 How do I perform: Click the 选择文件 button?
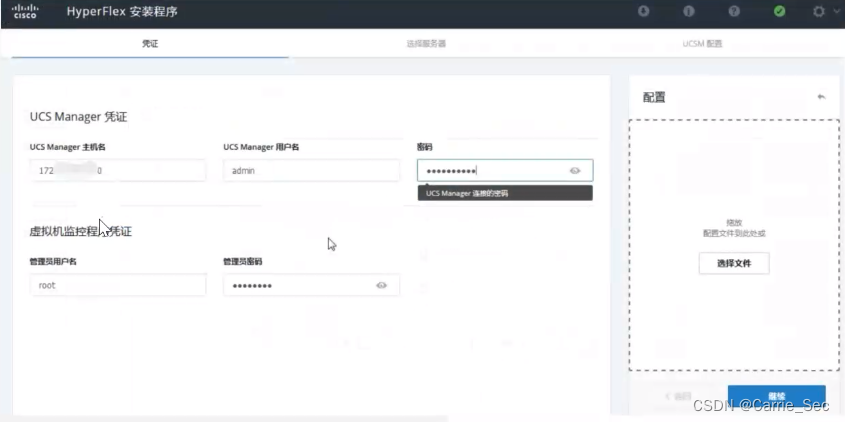734,264
